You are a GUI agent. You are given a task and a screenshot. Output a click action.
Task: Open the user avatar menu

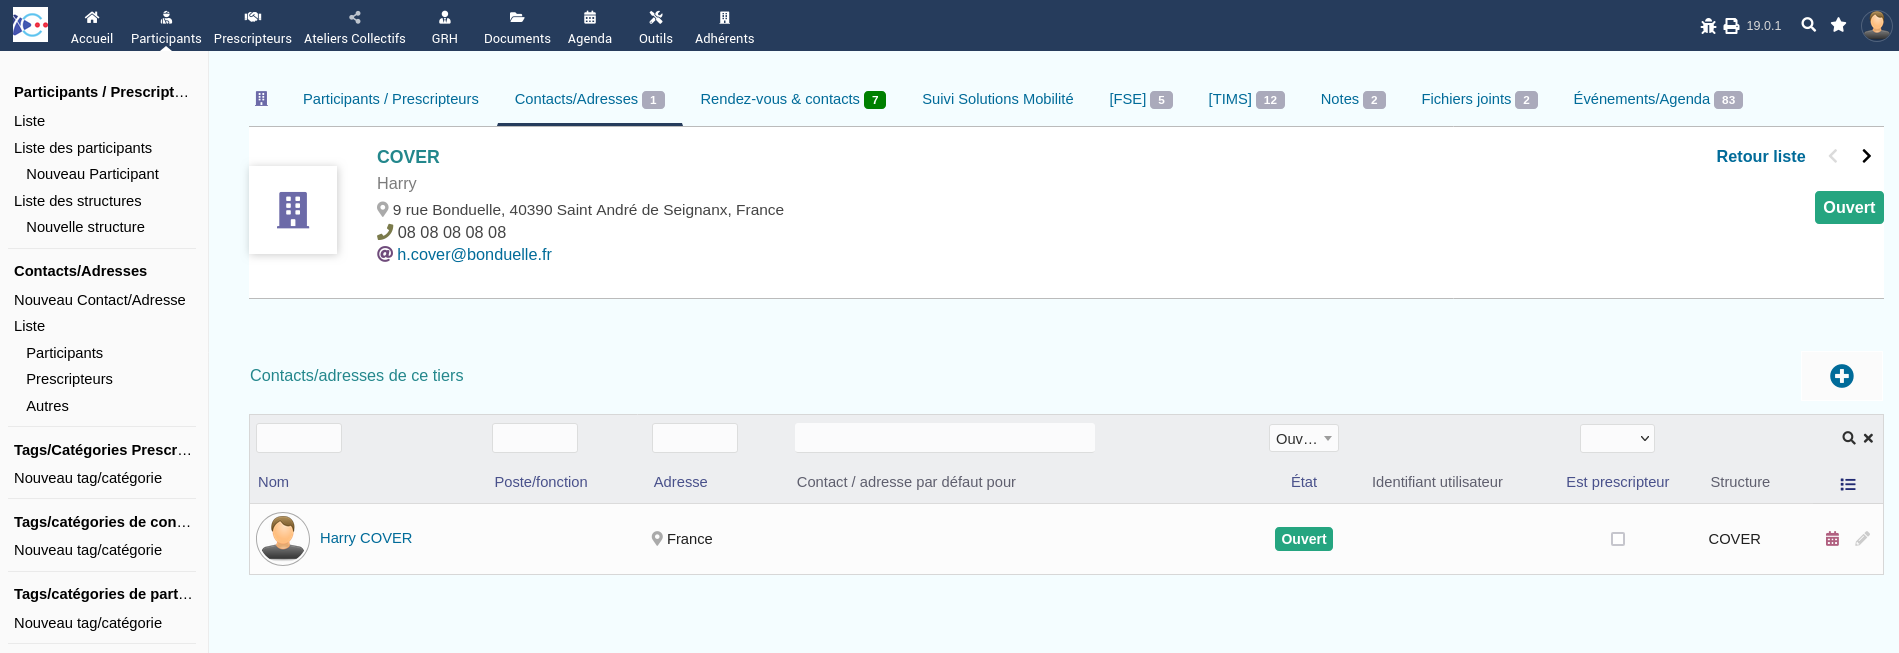coord(1876,25)
